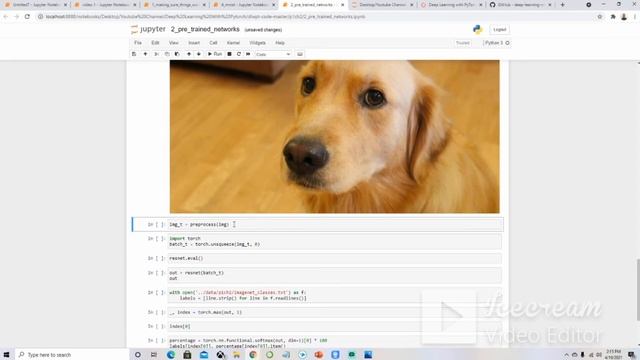
Task: Select the out = resnet(batch_t) cell
Action: pyautogui.click(x=335, y=276)
